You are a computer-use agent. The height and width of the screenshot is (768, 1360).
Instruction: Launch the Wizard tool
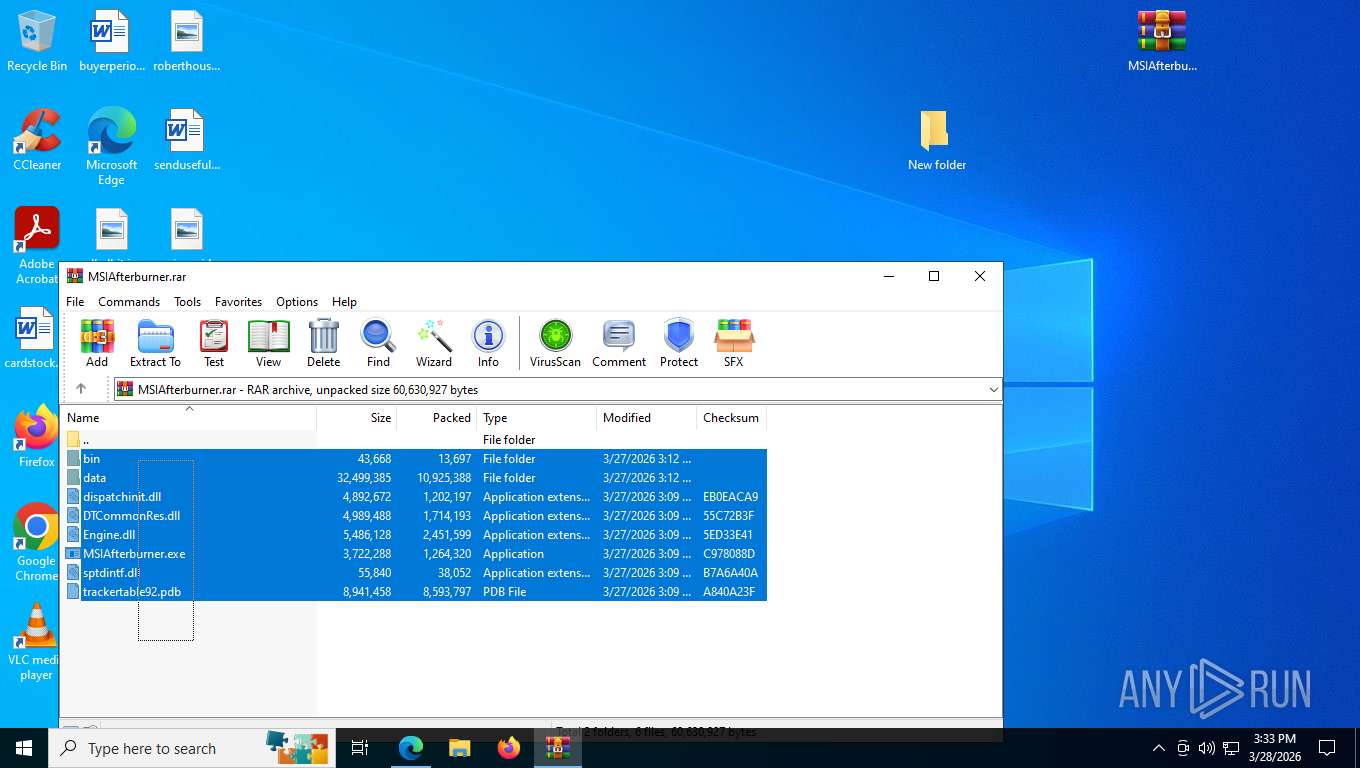(434, 344)
